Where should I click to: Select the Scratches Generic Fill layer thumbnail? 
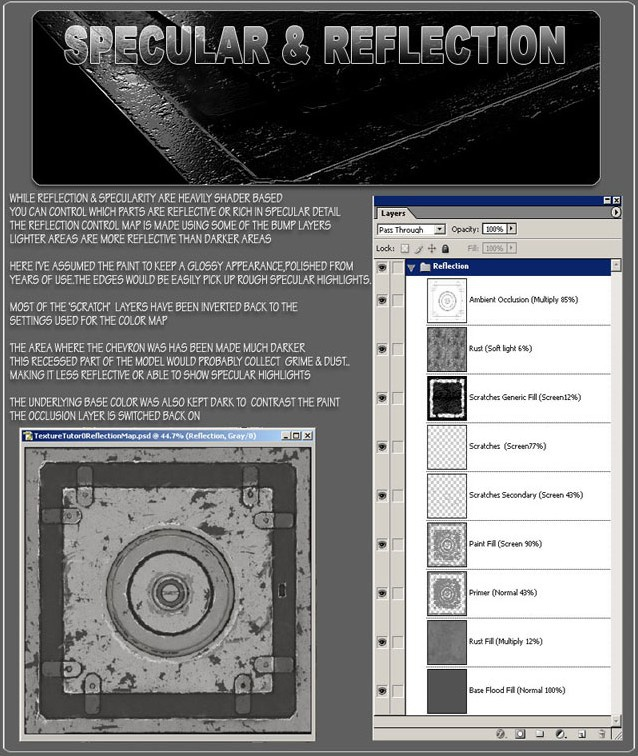coord(447,398)
